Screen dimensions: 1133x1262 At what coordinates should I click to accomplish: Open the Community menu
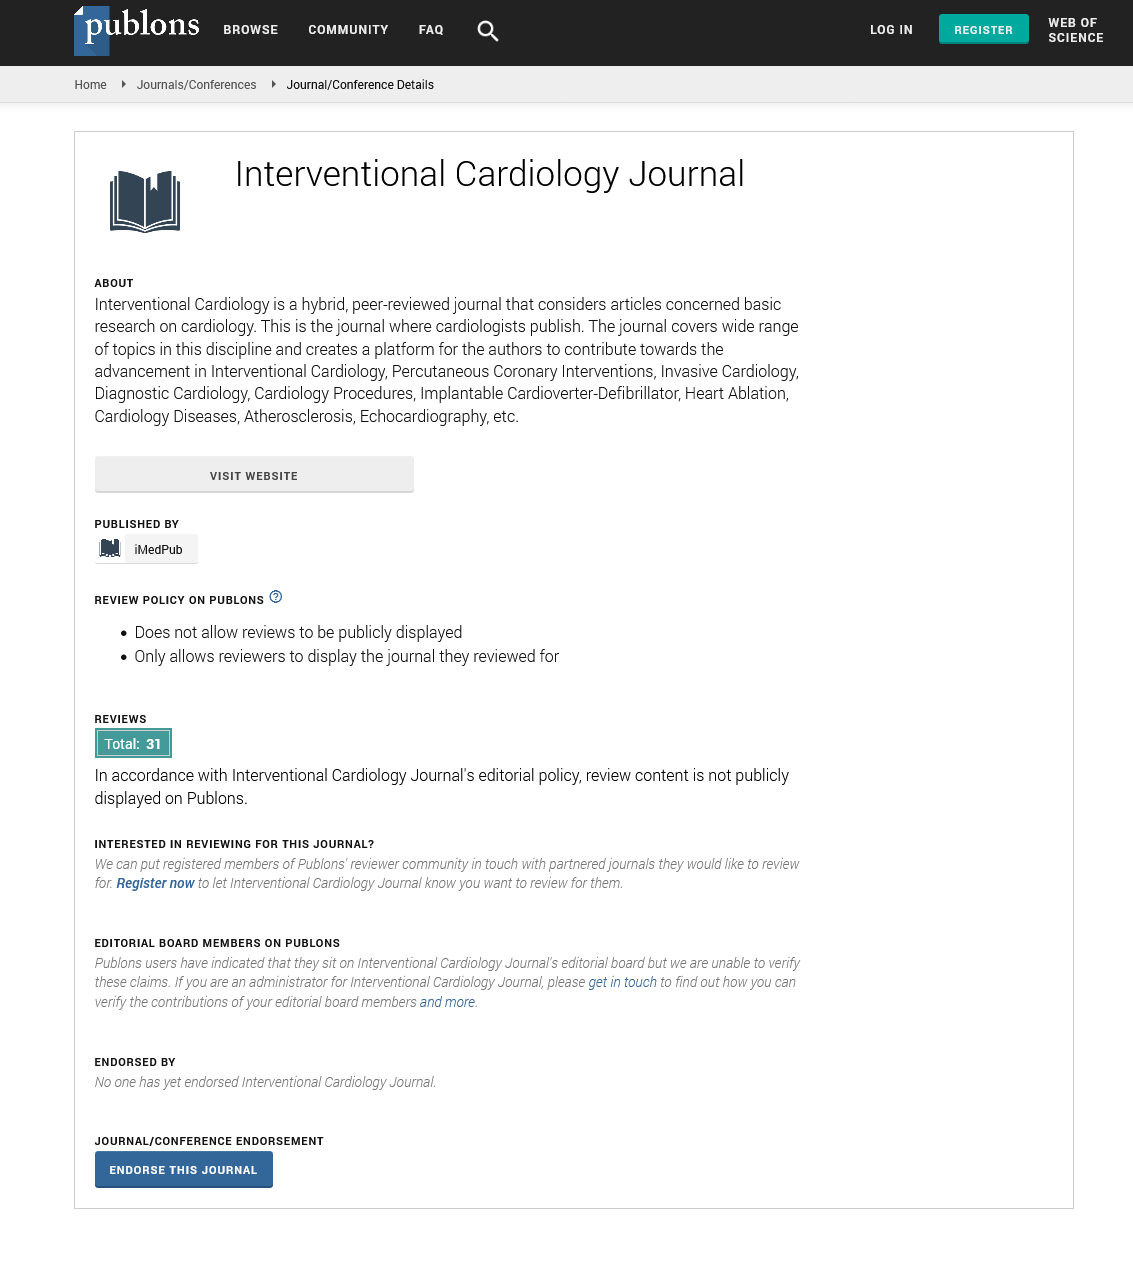point(348,30)
